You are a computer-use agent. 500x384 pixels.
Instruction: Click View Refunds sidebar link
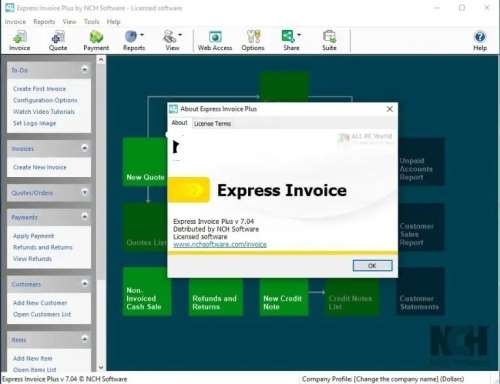click(32, 259)
